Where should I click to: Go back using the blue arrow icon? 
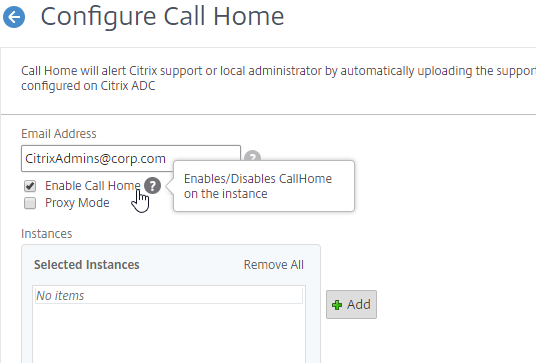tap(14, 17)
